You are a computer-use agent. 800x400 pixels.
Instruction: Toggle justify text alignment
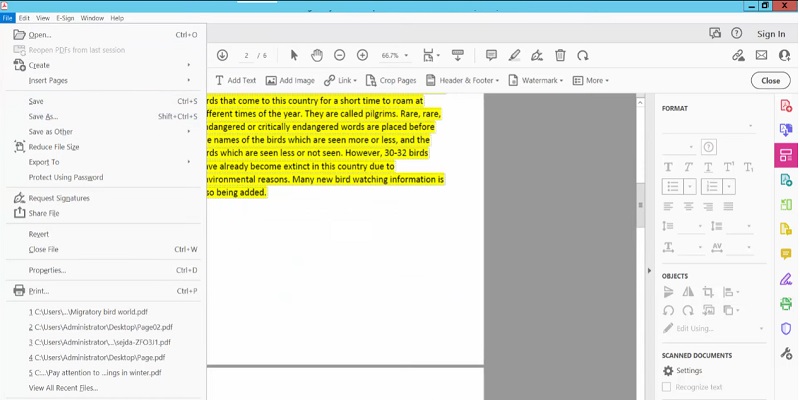728,207
